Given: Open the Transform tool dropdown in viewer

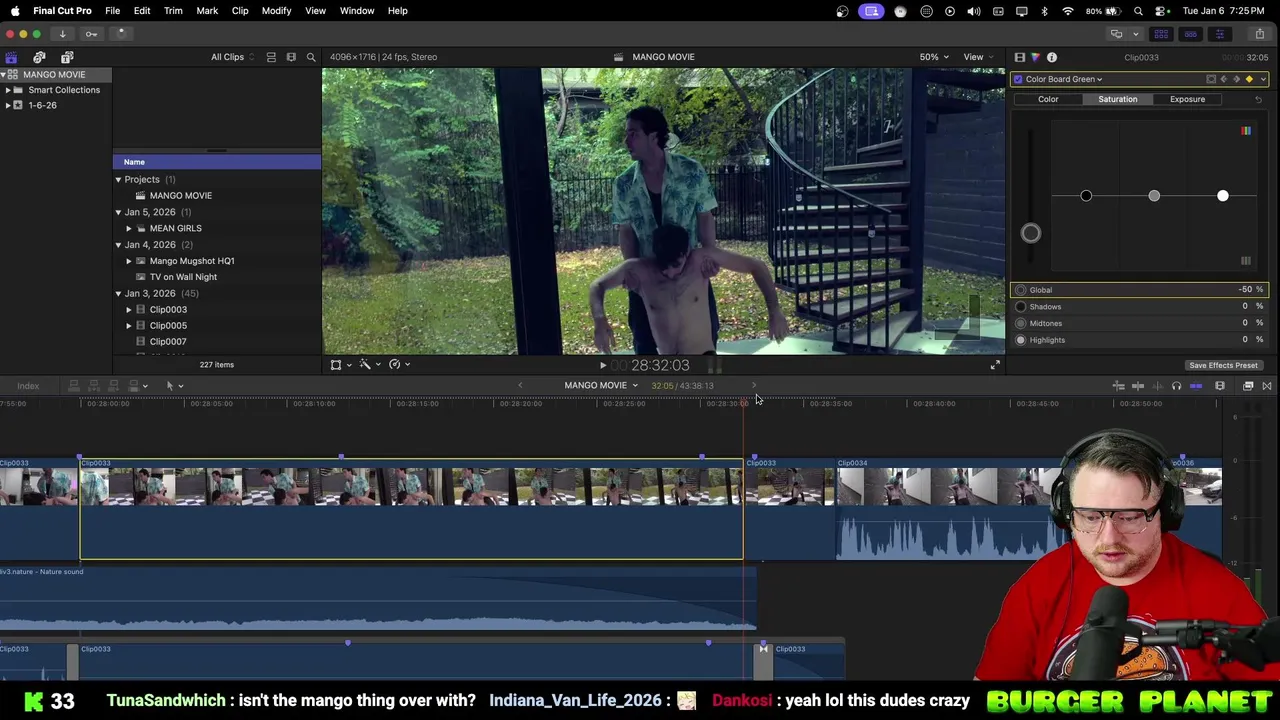Looking at the screenshot, I should [x=340, y=365].
